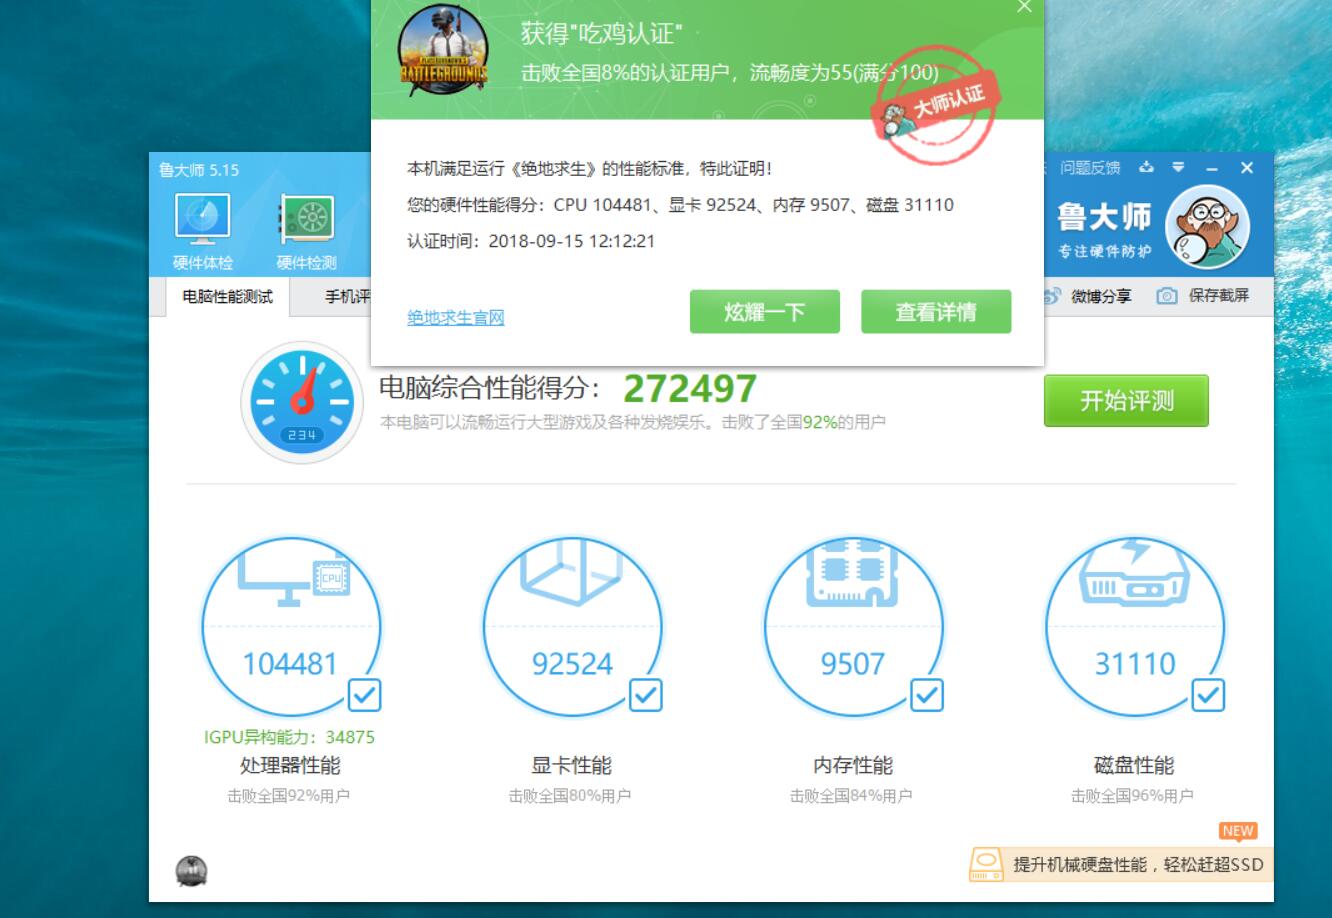Click the 保存截屏 camera icon
The image size is (1332, 918).
[1168, 296]
